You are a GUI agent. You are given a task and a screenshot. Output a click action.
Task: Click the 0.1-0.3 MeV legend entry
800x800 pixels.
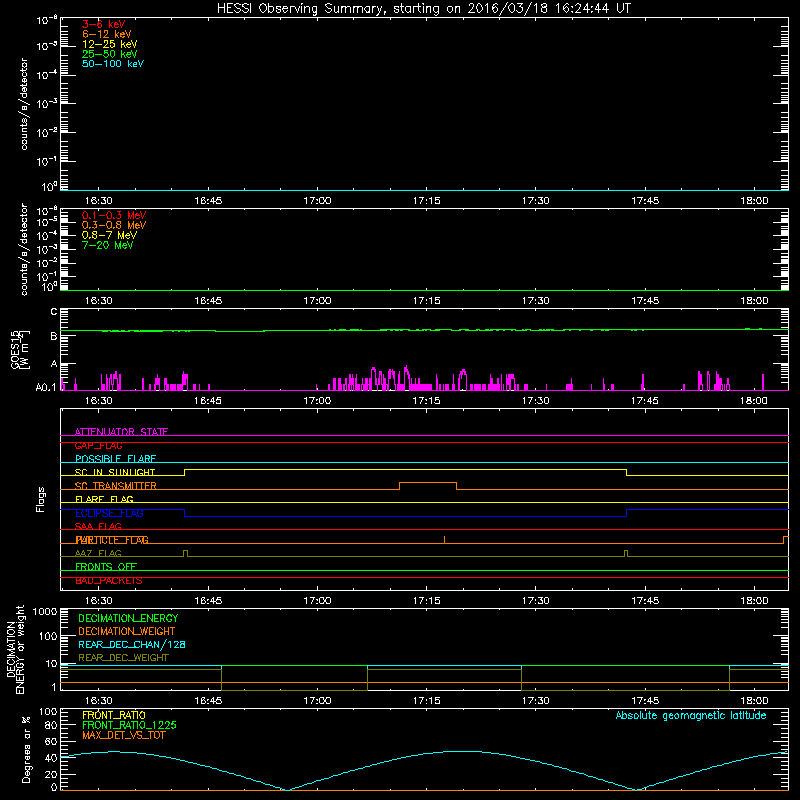(114, 215)
